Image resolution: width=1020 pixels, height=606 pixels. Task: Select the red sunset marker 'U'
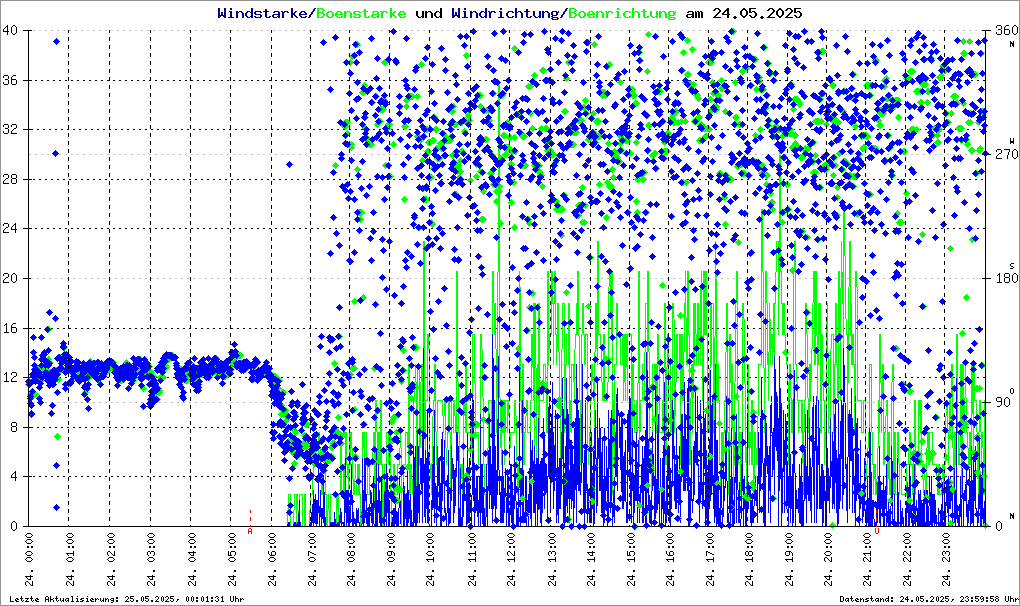[x=877, y=531]
